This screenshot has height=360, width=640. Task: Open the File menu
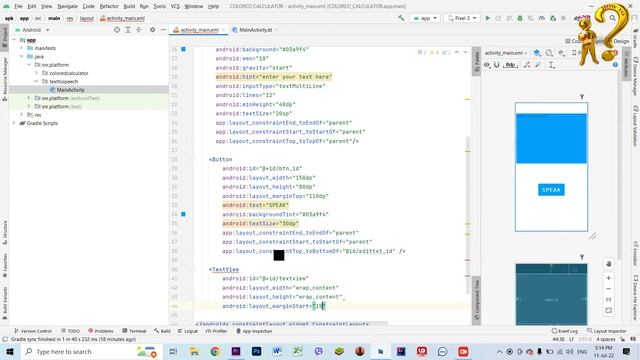point(18,6)
